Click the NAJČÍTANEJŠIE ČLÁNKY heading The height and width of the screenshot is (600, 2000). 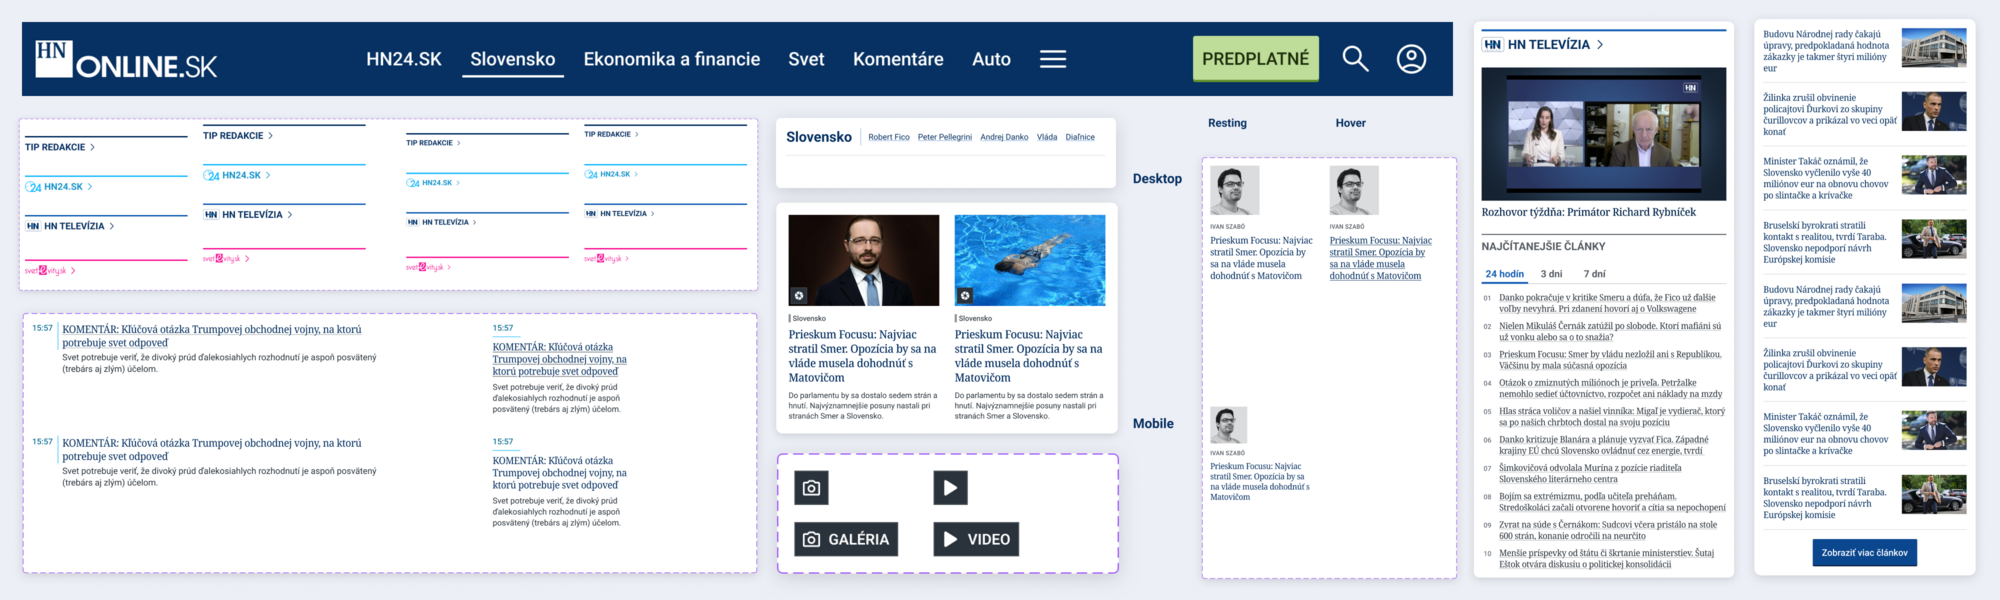(x=1543, y=246)
